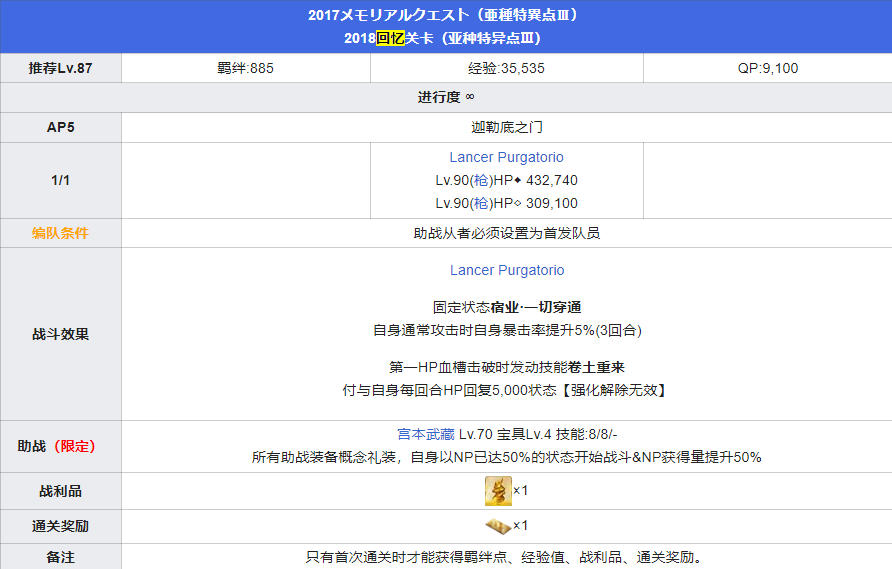Image resolution: width=892 pixels, height=569 pixels.
Task: Open the Lancer Purgatorio link in 1/1 row
Action: (506, 157)
